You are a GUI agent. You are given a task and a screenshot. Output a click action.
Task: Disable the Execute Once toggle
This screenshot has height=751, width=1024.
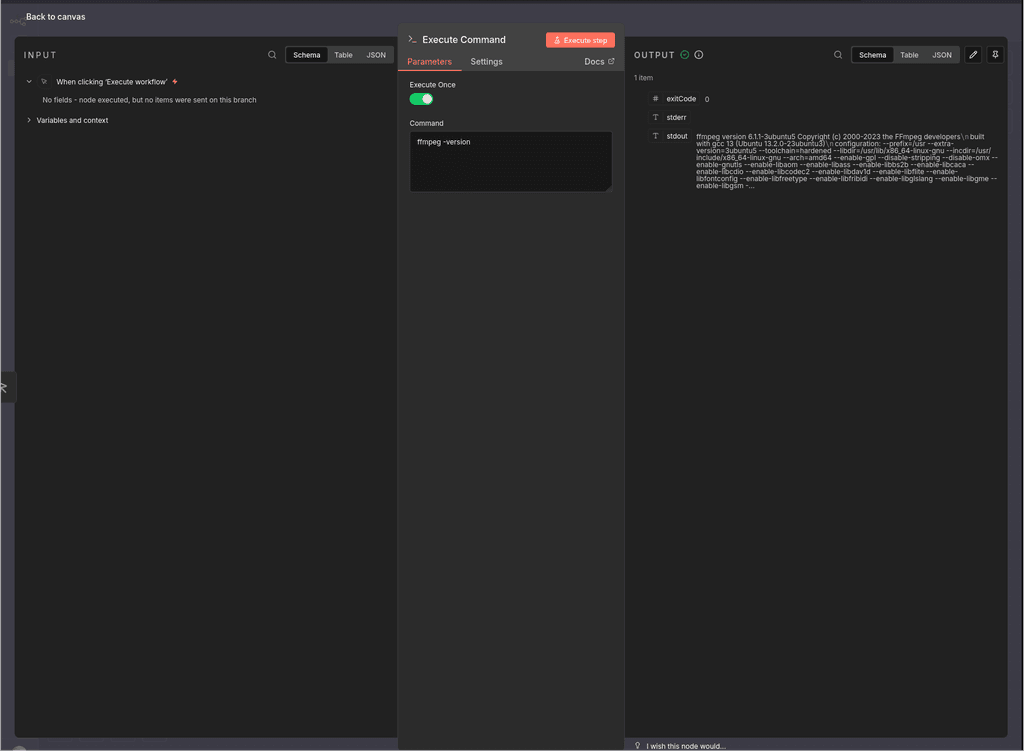pos(421,99)
